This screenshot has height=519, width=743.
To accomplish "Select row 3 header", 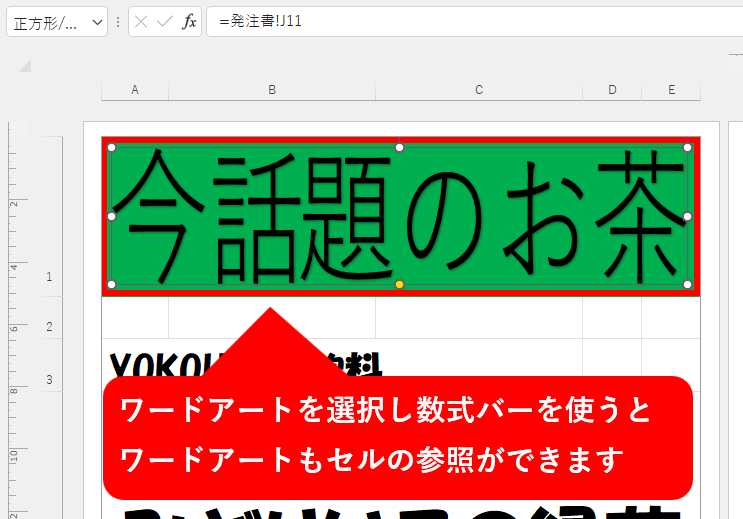I will click(49, 379).
